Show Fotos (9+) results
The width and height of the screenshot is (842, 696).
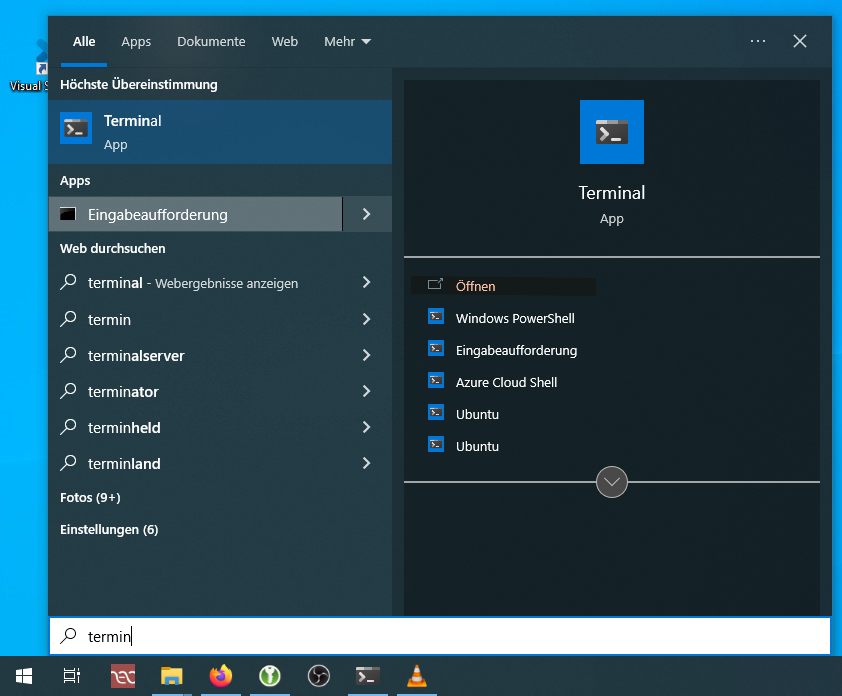pyautogui.click(x=90, y=498)
